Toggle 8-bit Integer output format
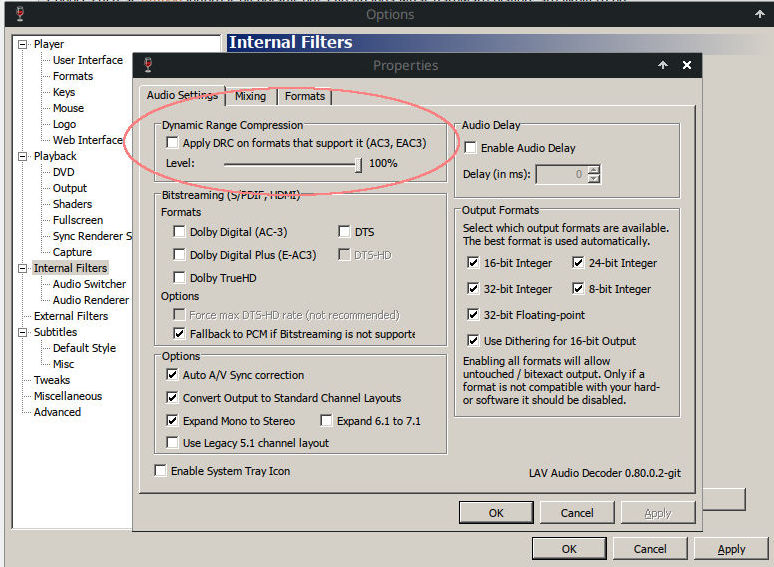Screen dimensions: 774x567 (x=578, y=289)
